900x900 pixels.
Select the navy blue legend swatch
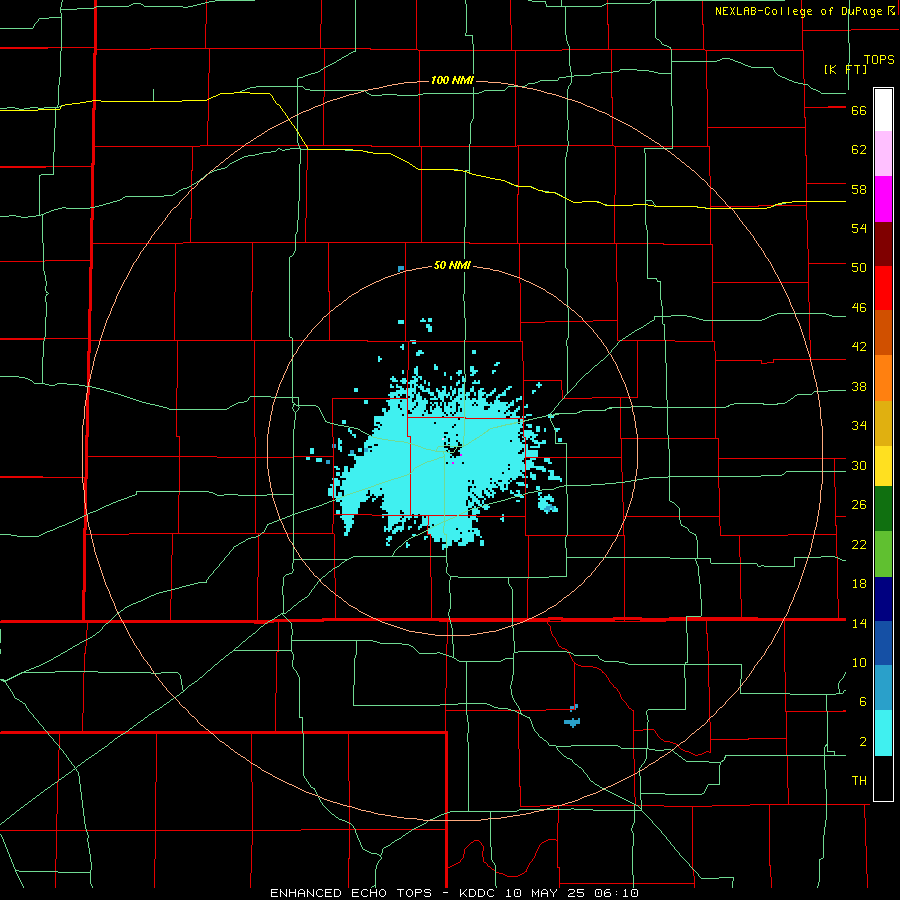click(x=883, y=599)
